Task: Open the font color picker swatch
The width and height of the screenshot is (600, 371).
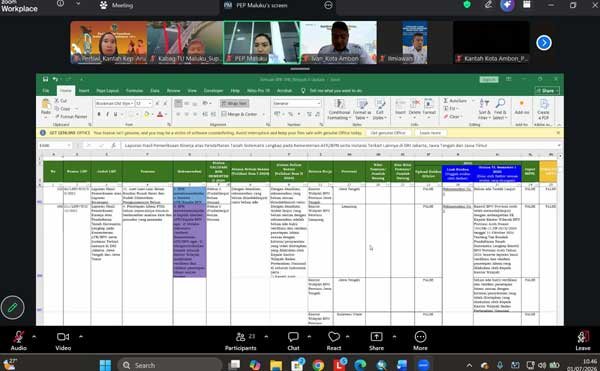Action: [x=160, y=114]
